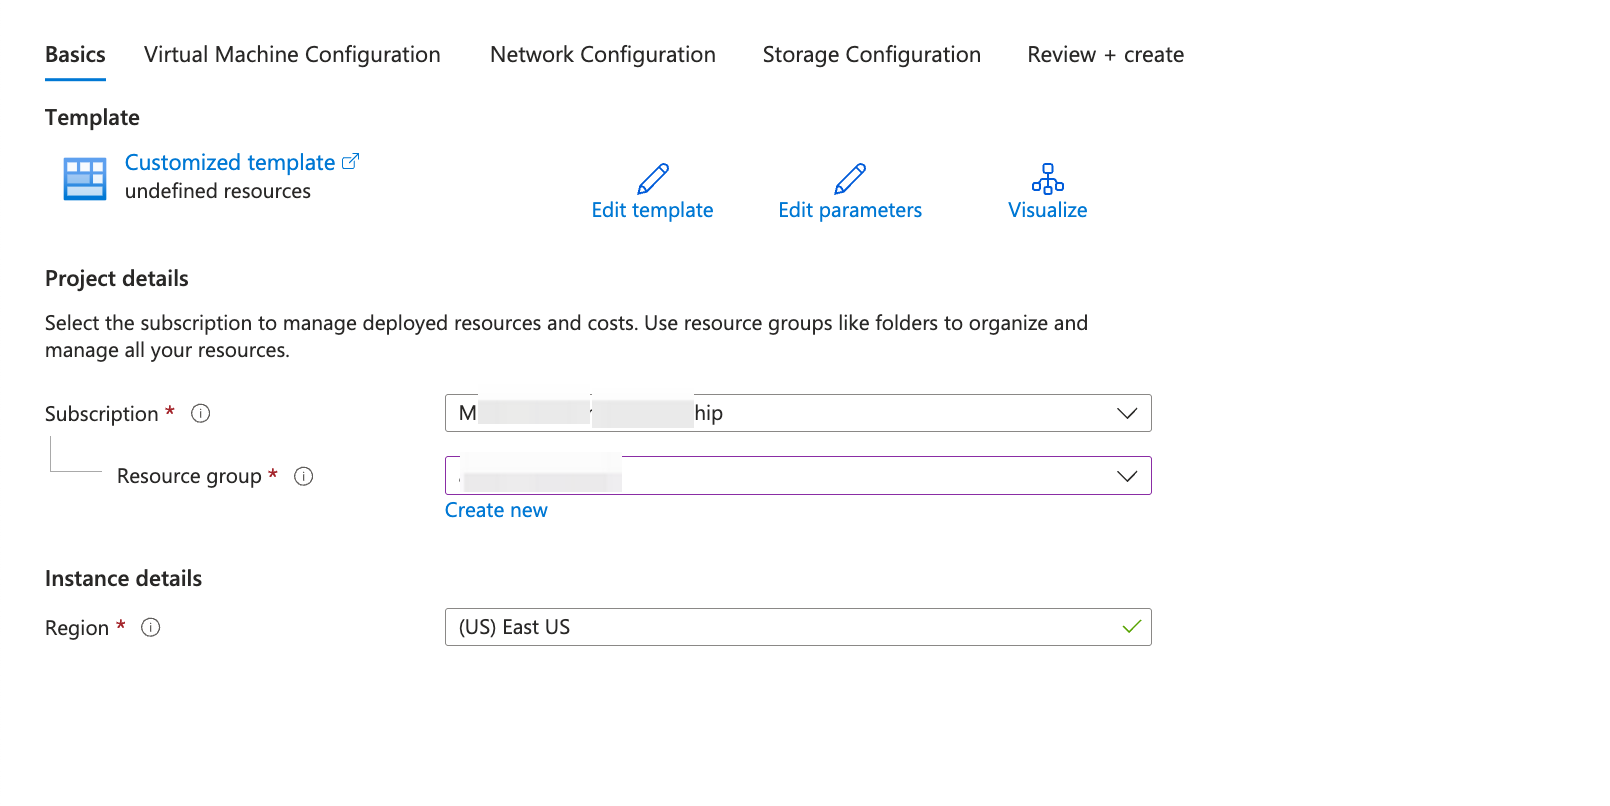This screenshot has height=806, width=1610.
Task: Expand the Subscription dropdown
Action: tap(1126, 414)
